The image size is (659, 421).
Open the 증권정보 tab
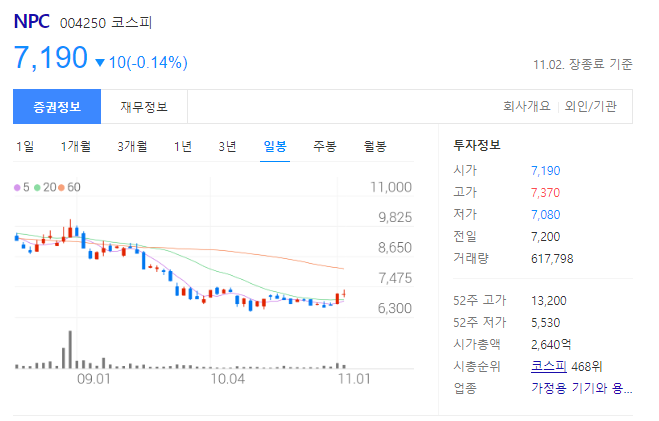[x=57, y=106]
